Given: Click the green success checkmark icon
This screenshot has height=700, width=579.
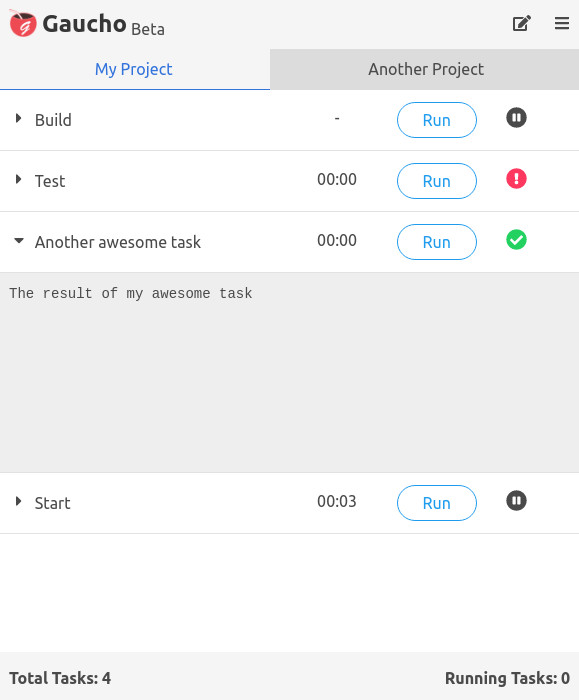Looking at the screenshot, I should [516, 240].
